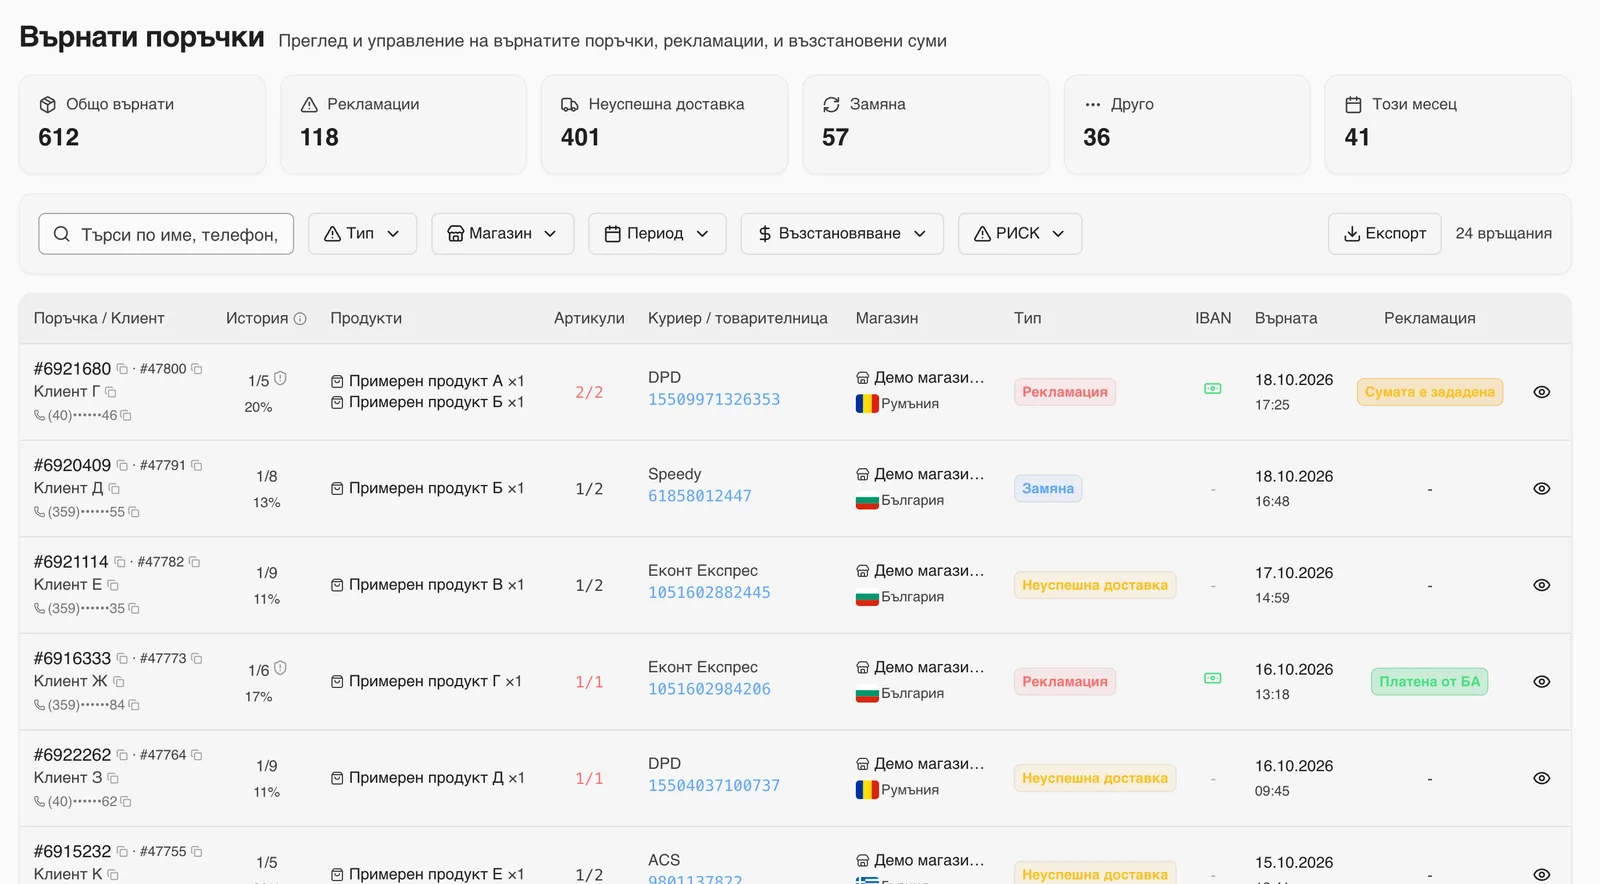The image size is (1600, 884).
Task: Click the green IBAN icon for order #6916333
Action: (x=1213, y=679)
